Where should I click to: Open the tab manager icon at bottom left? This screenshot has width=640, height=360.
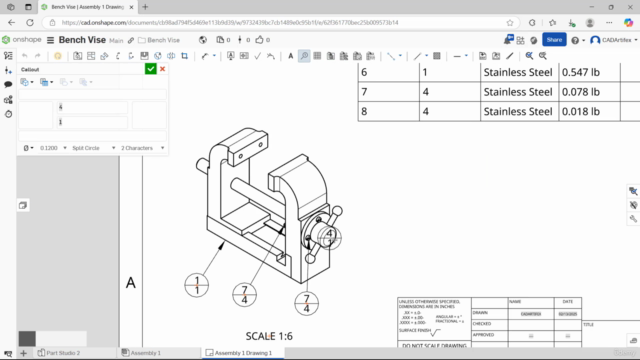8,353
